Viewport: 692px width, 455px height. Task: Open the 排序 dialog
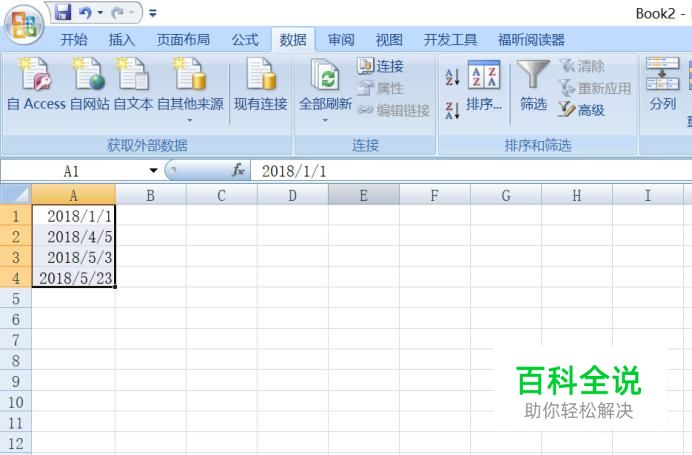coord(484,86)
